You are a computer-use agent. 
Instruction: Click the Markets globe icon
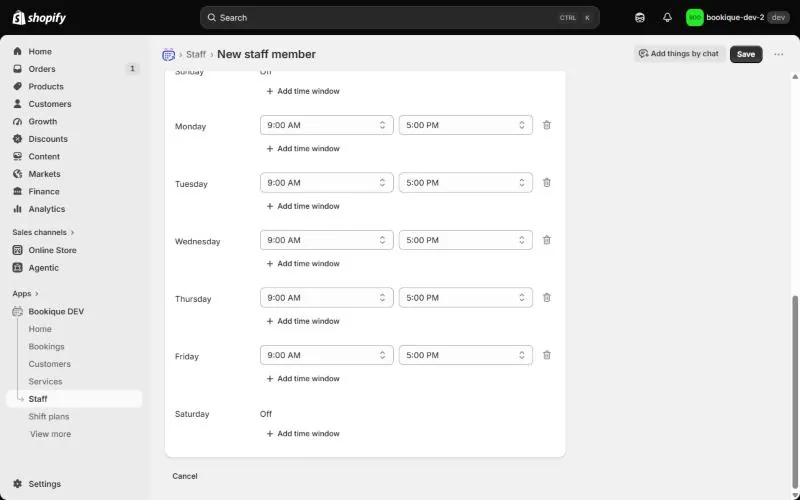[x=17, y=174]
